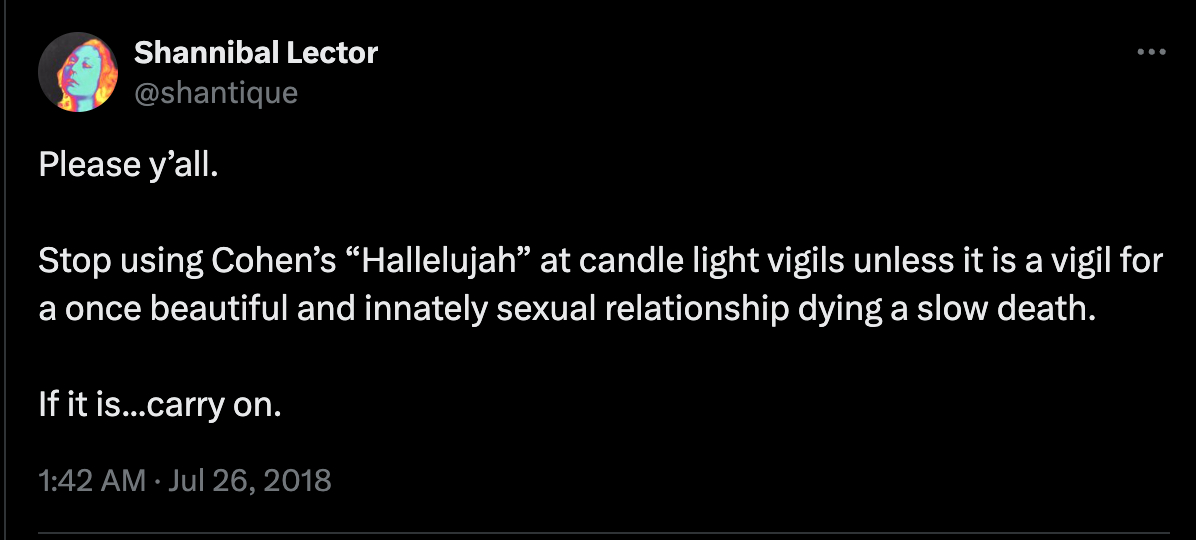Click the Jul 26, 2018 date
Image resolution: width=1196 pixels, height=540 pixels.
[250, 480]
